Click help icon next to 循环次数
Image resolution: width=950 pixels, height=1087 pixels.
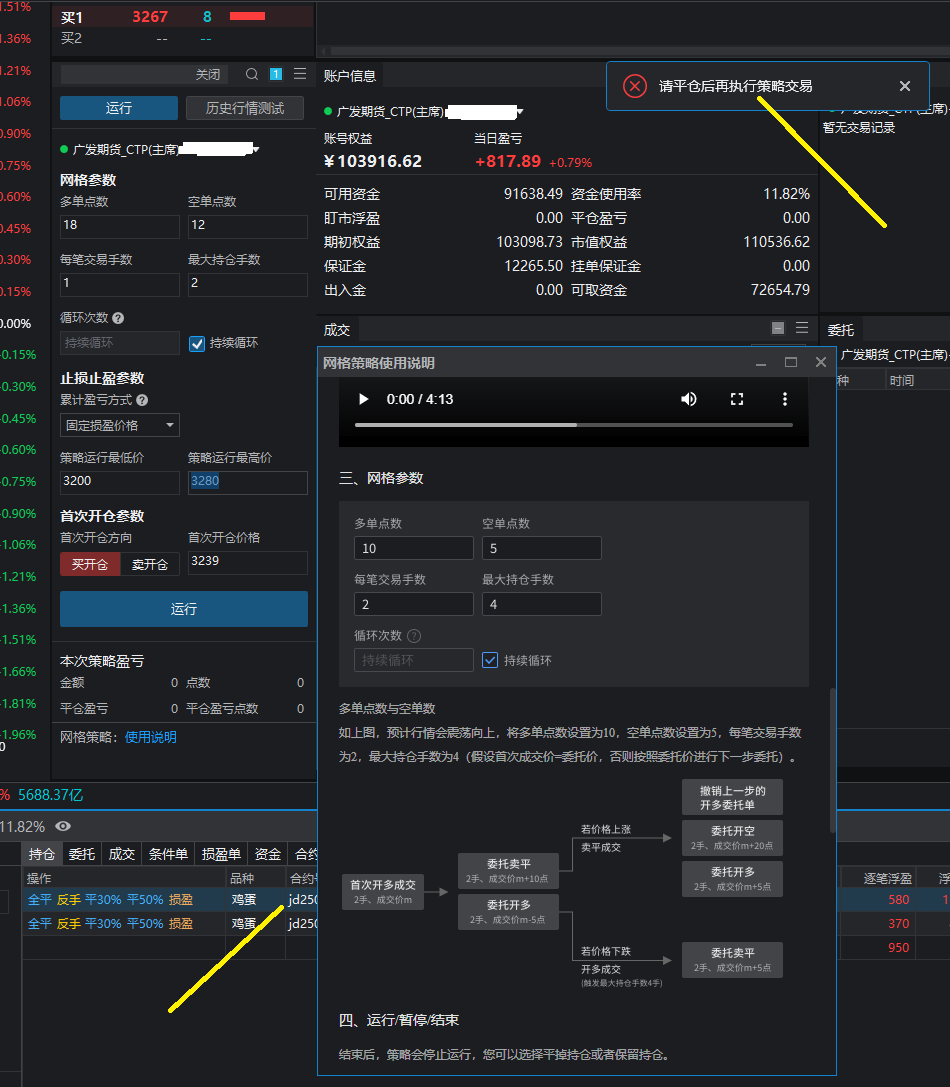[118, 318]
